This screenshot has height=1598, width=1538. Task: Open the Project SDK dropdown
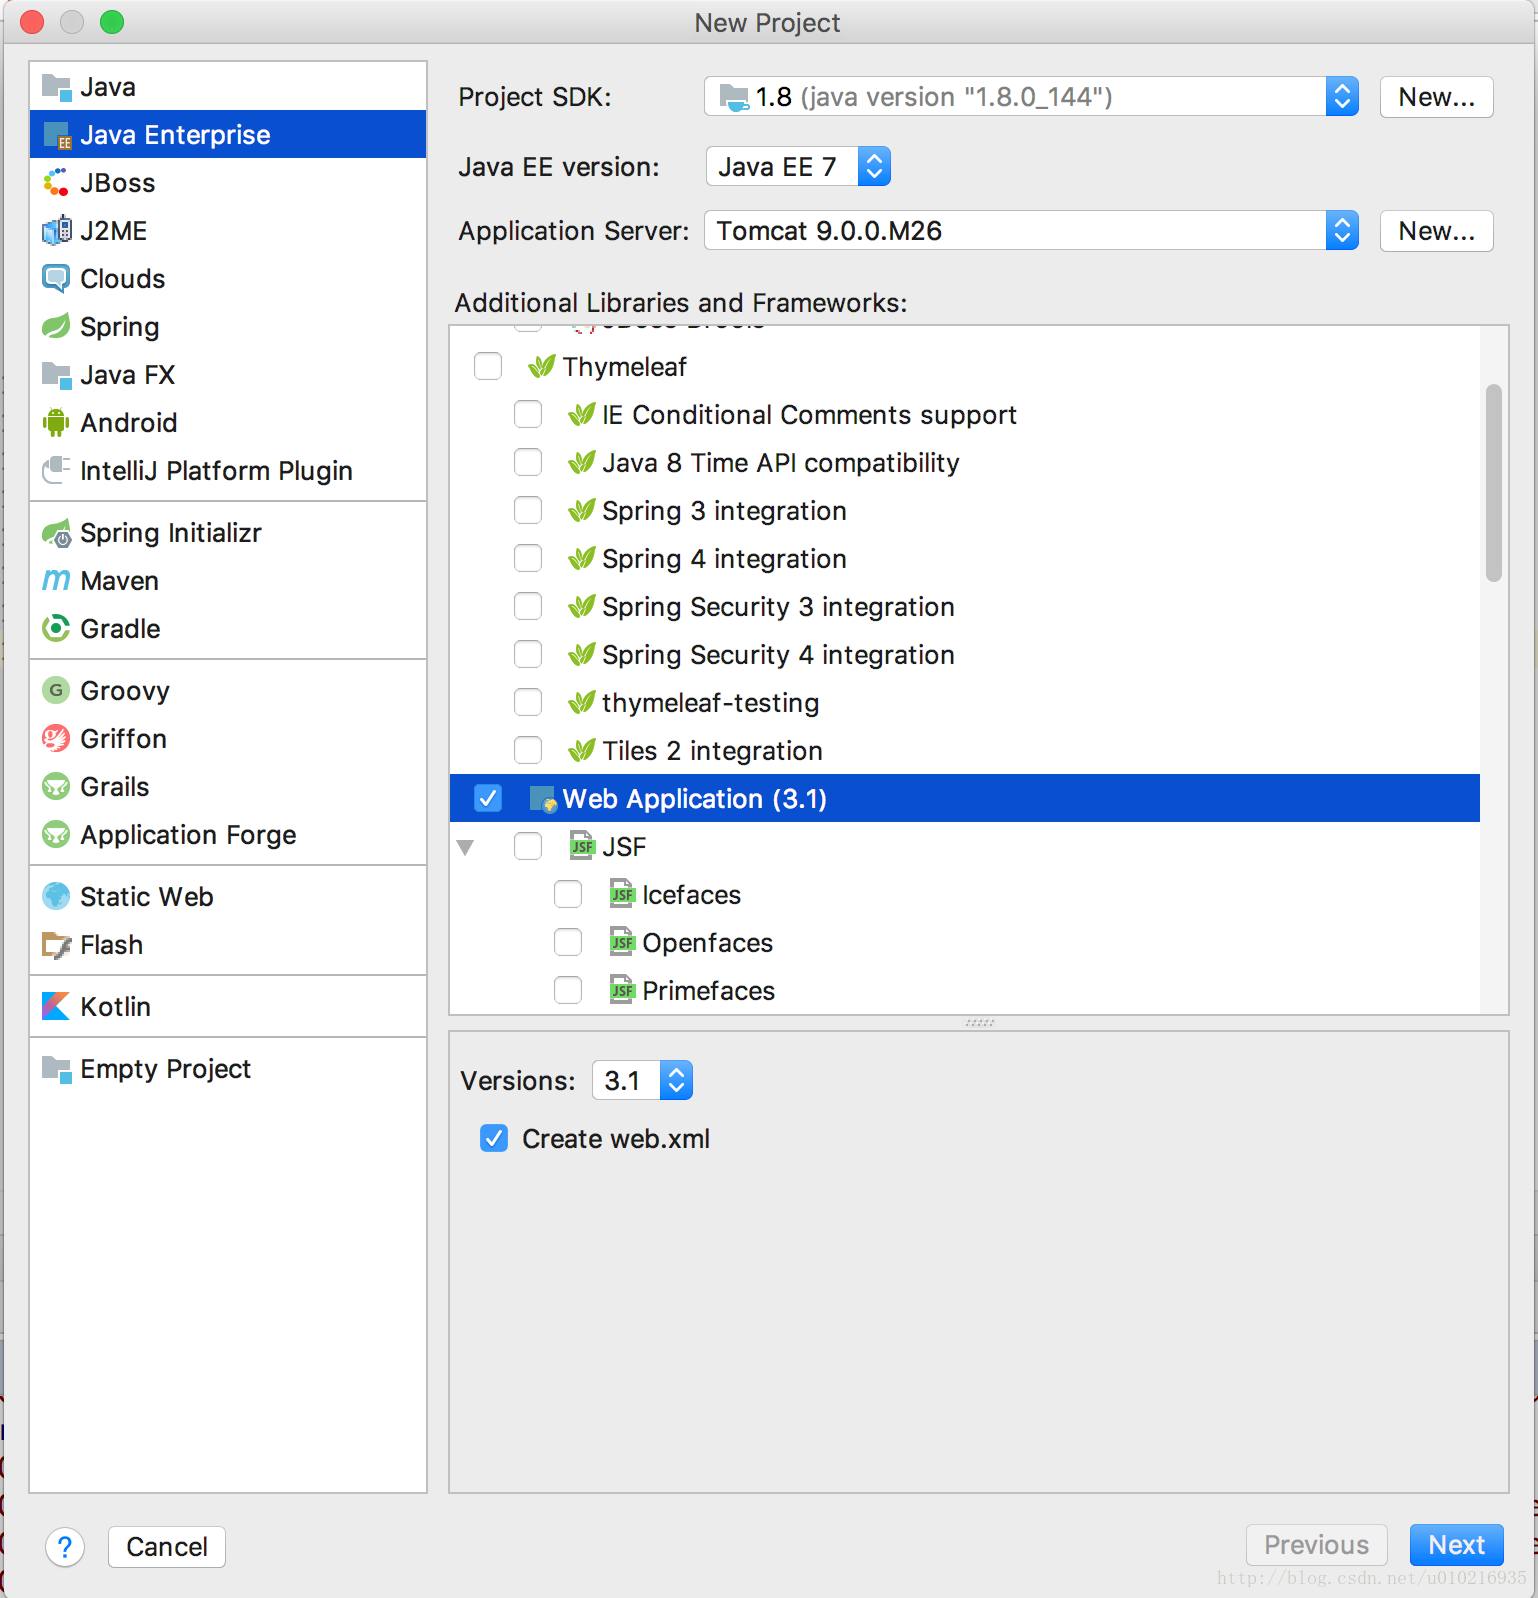[x=1031, y=97]
